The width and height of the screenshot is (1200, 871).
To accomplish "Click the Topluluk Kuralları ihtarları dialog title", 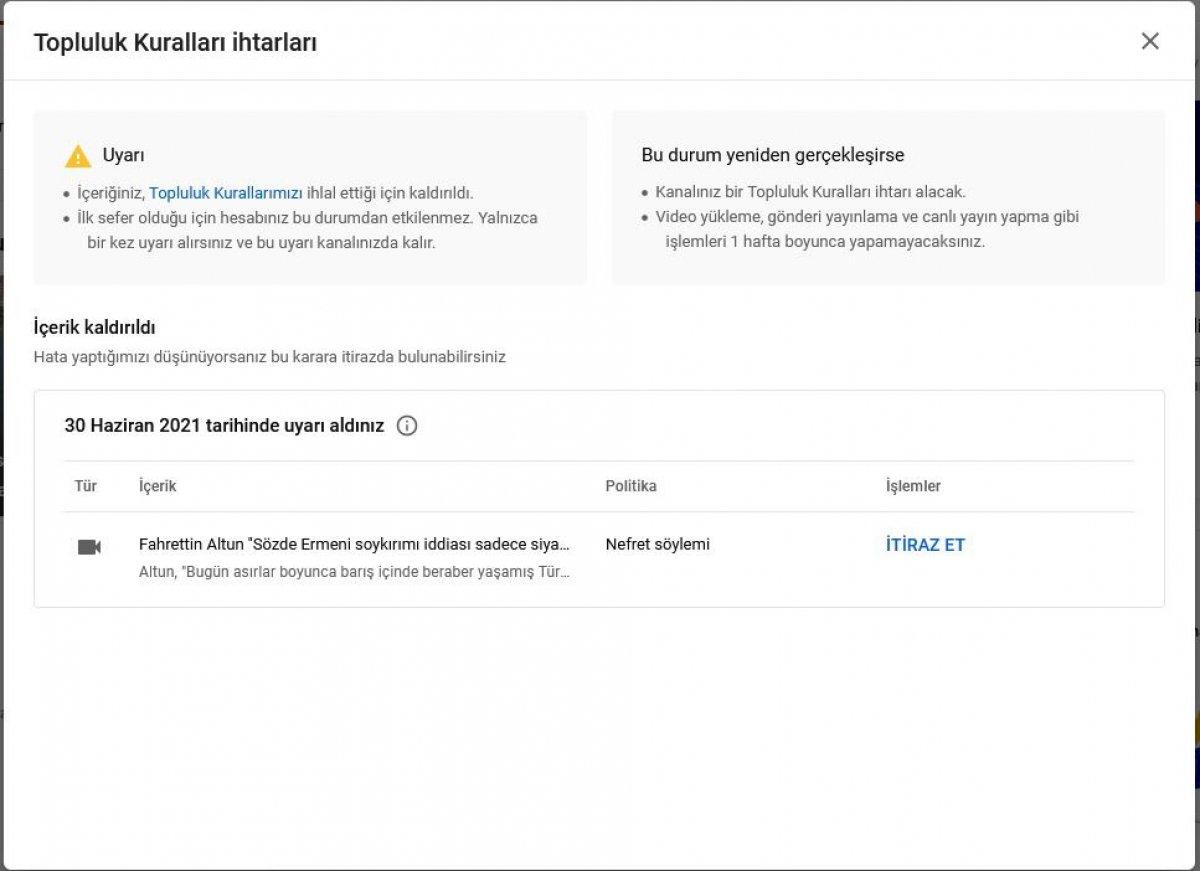I will point(176,42).
